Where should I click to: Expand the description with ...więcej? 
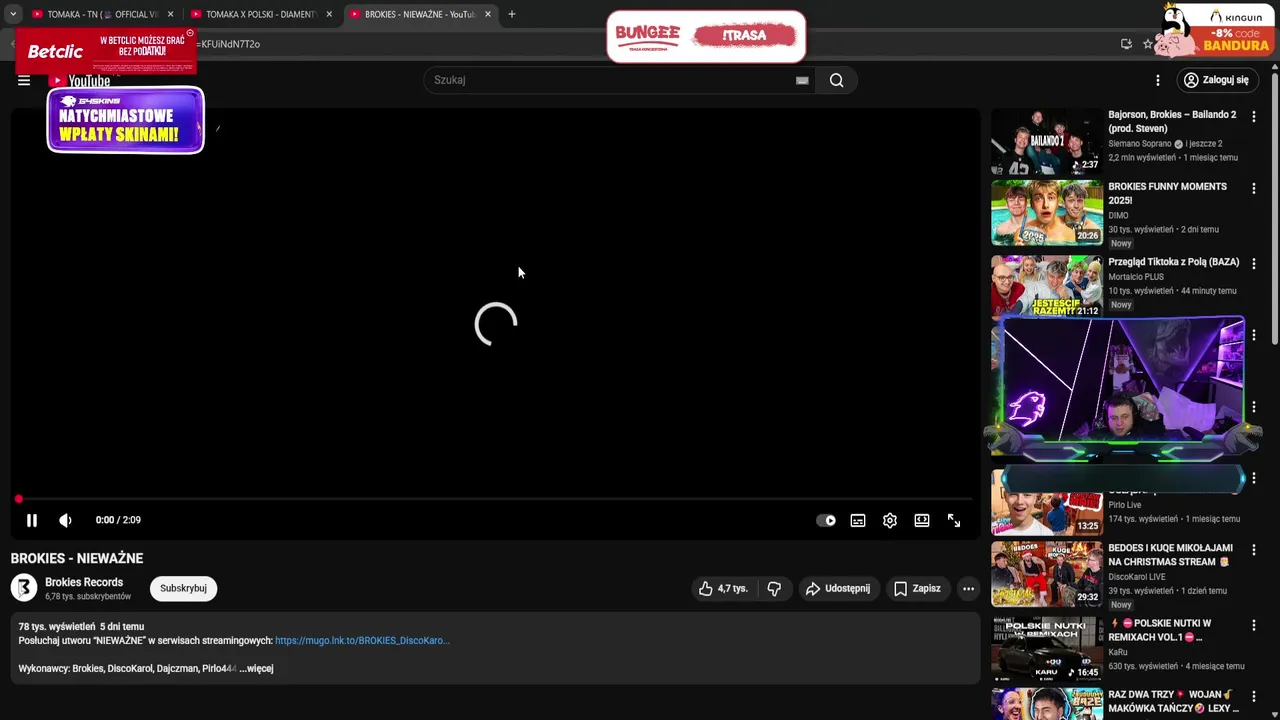[x=256, y=668]
